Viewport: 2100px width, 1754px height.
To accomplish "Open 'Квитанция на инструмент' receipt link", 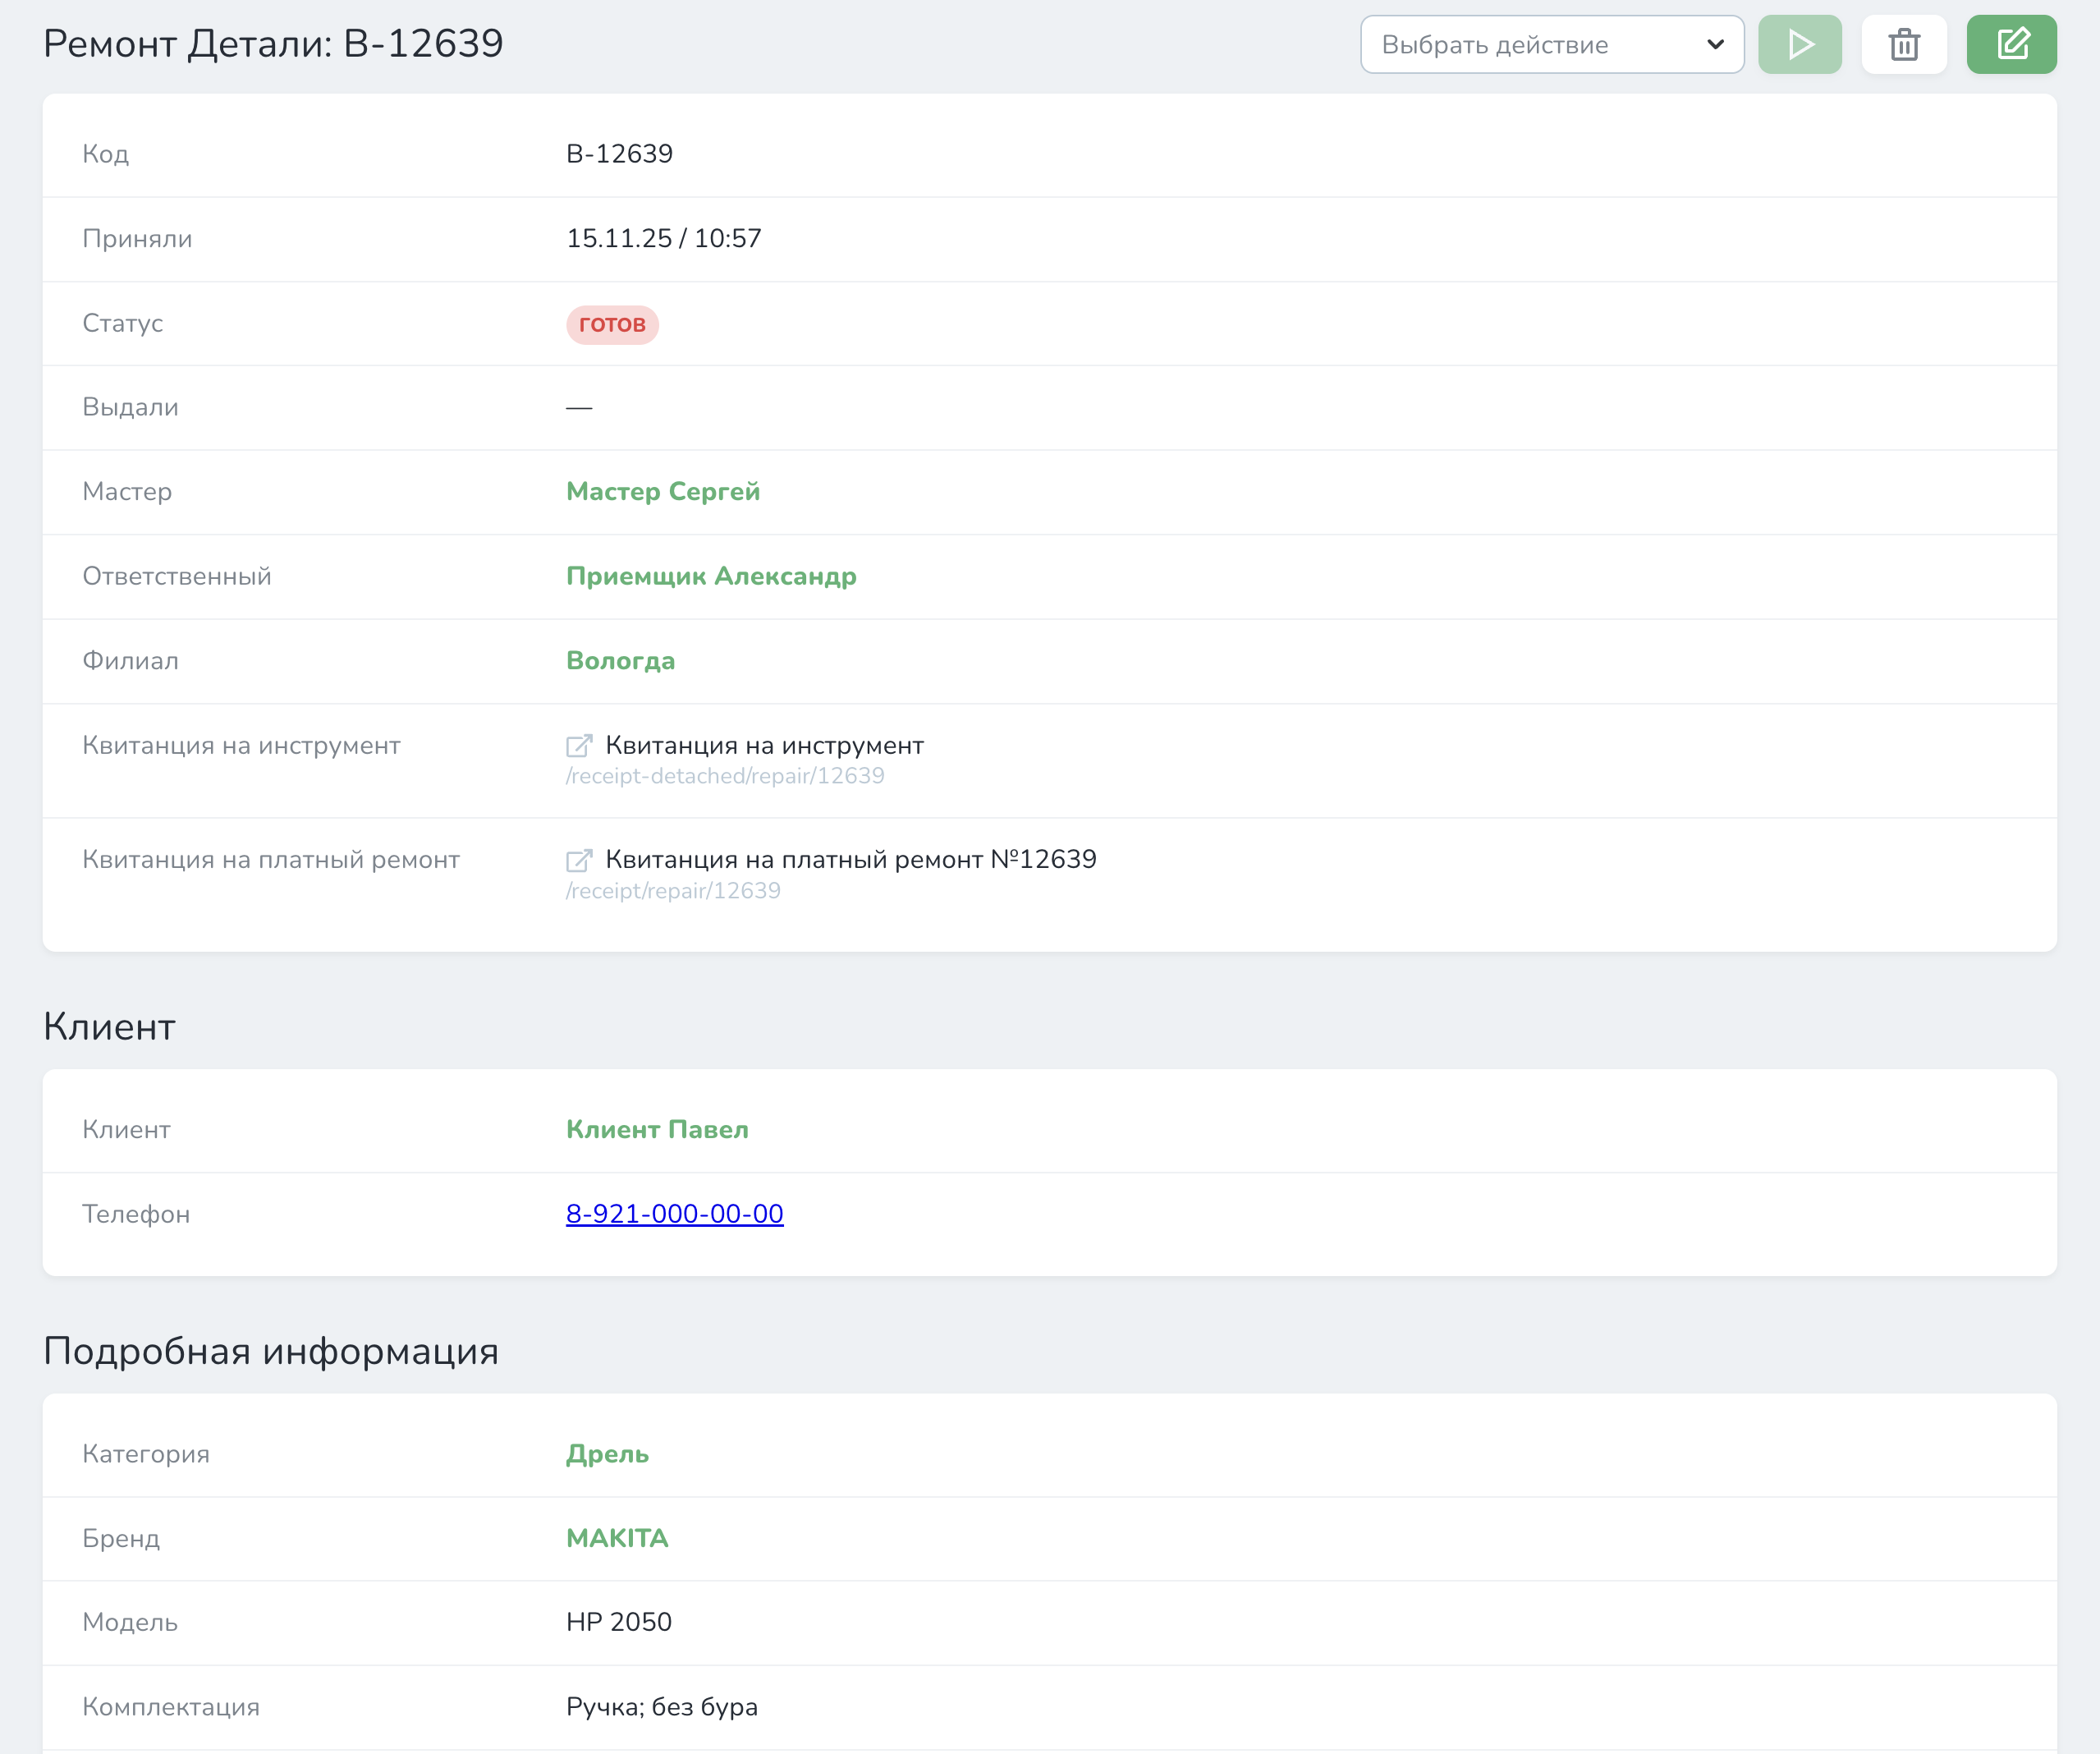I will 764,746.
